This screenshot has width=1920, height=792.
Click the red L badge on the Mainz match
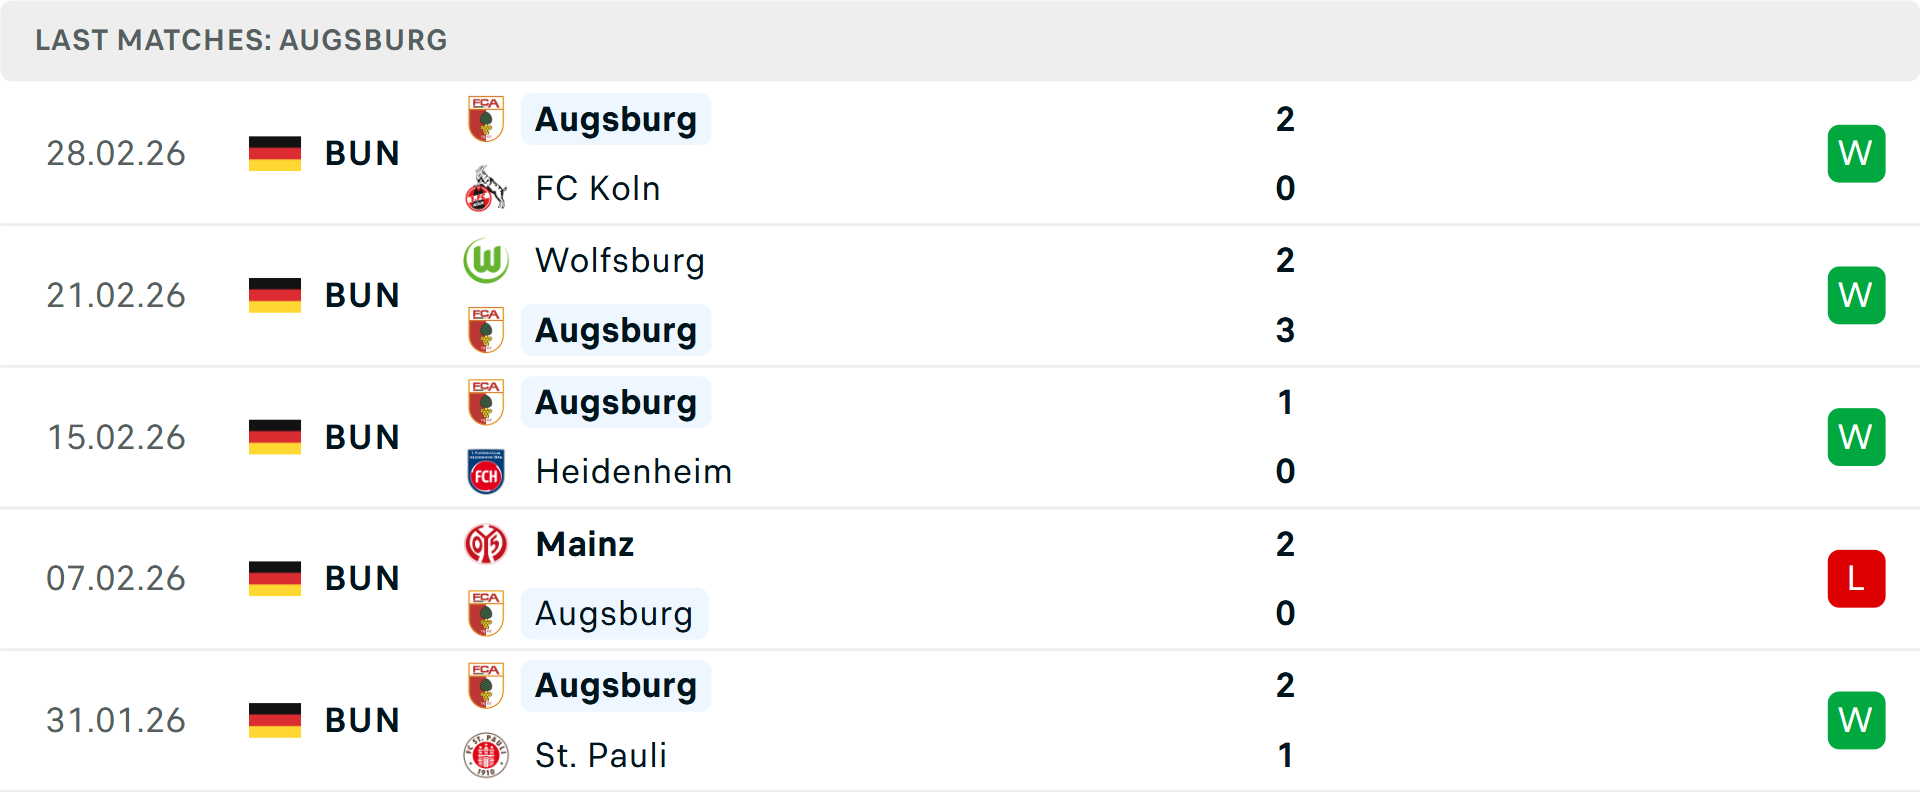tap(1856, 578)
